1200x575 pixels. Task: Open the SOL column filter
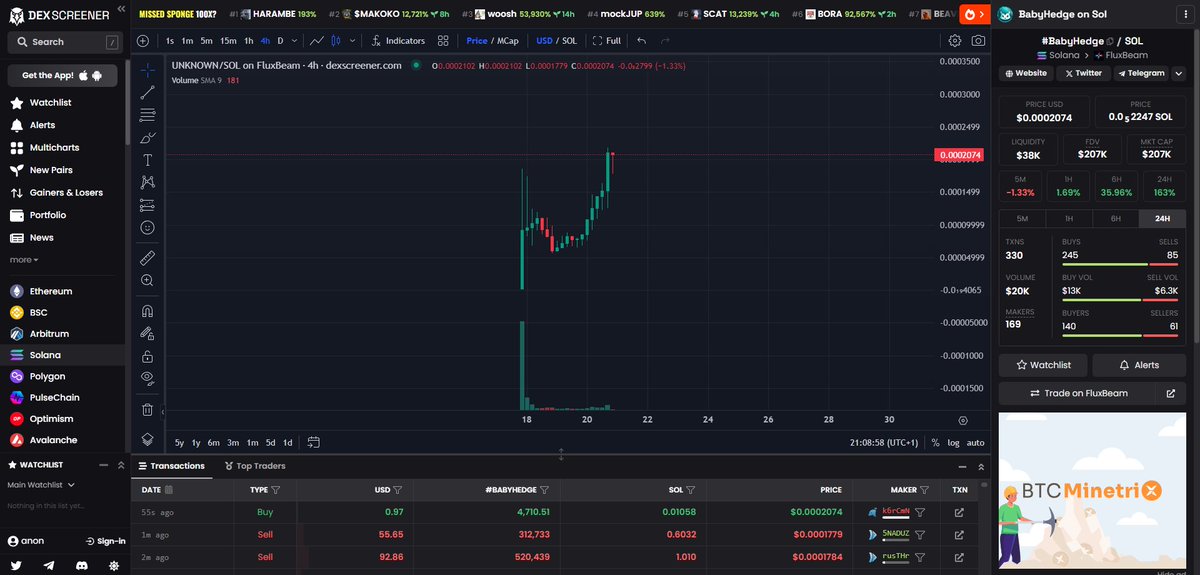[692, 490]
